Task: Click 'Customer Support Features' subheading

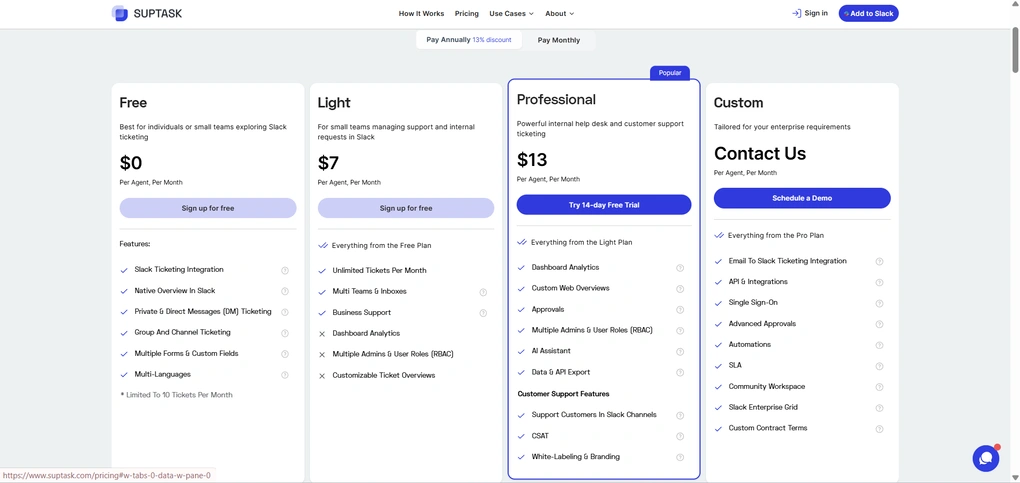Action: coord(563,394)
